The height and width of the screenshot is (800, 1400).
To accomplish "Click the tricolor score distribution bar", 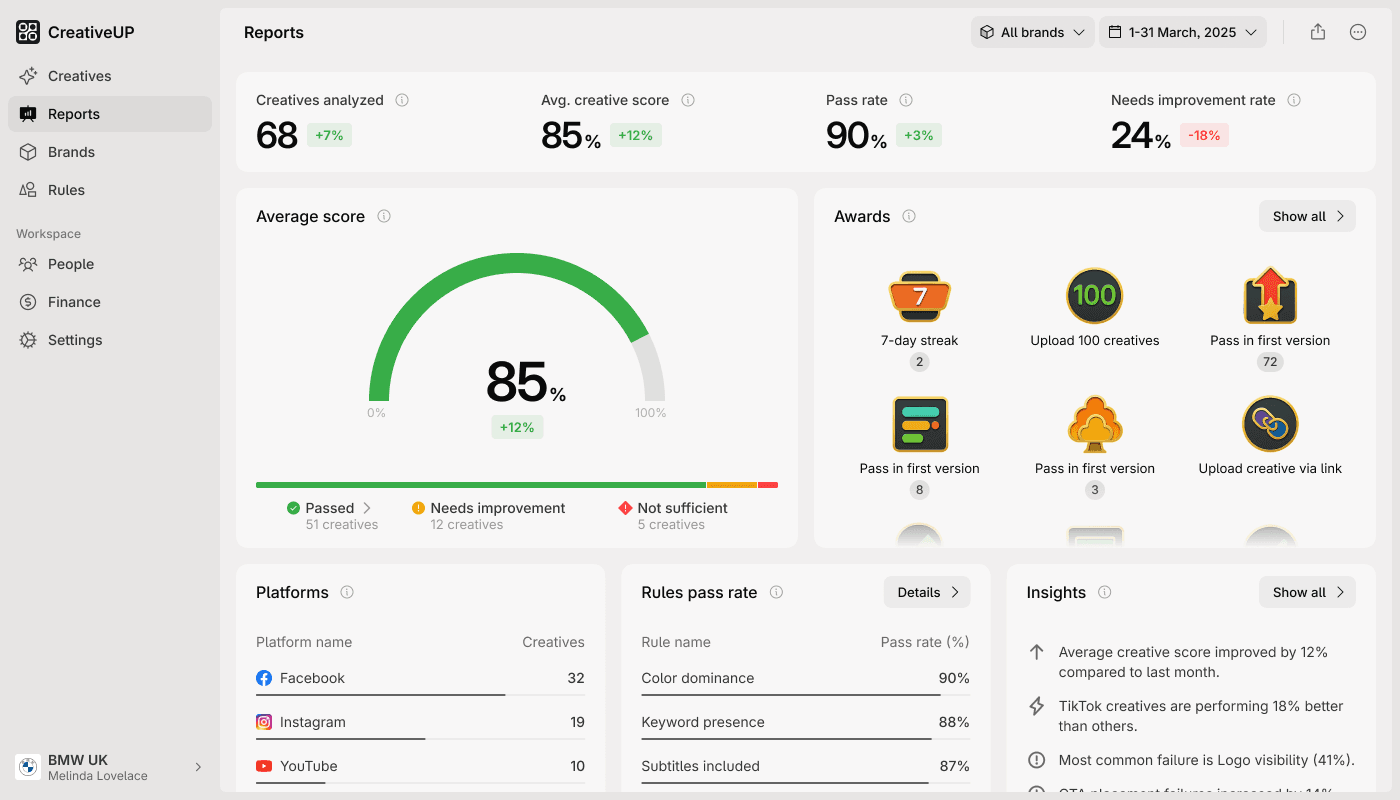I will [x=517, y=484].
